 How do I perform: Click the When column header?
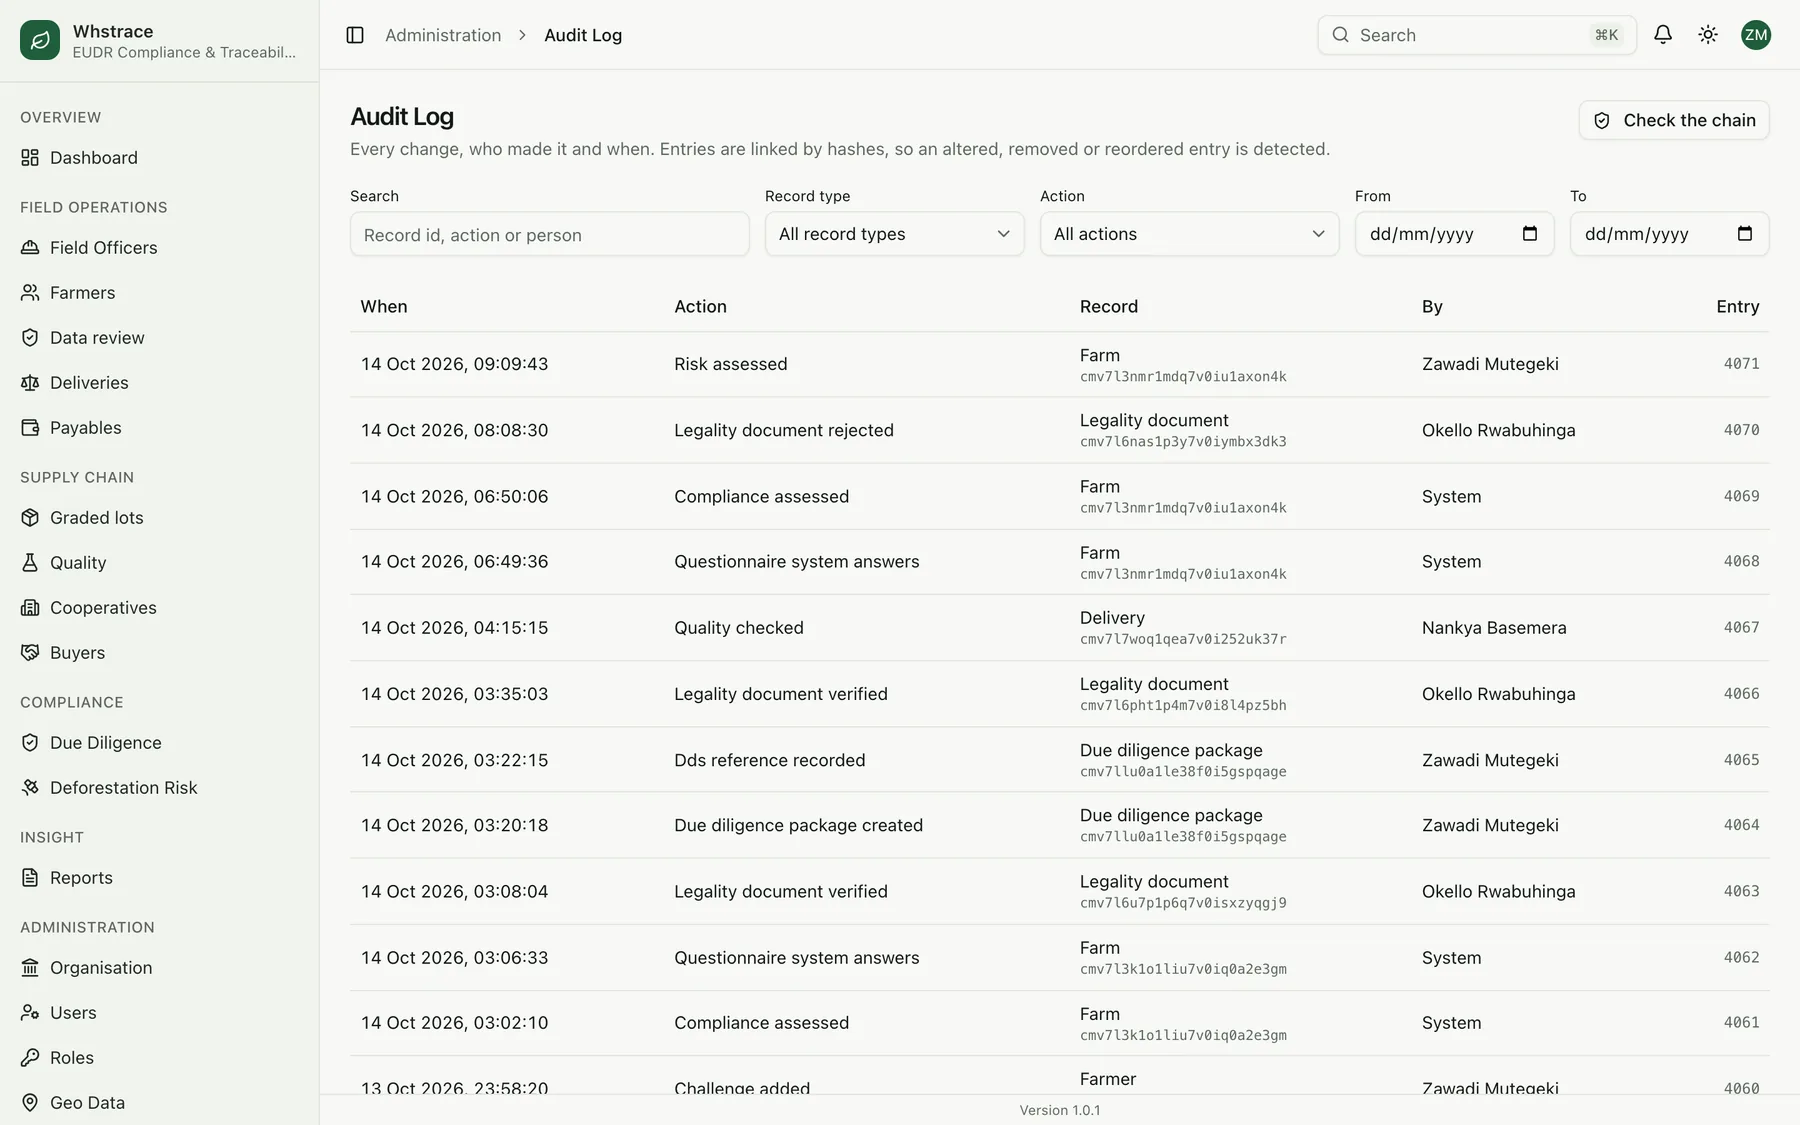click(x=384, y=306)
